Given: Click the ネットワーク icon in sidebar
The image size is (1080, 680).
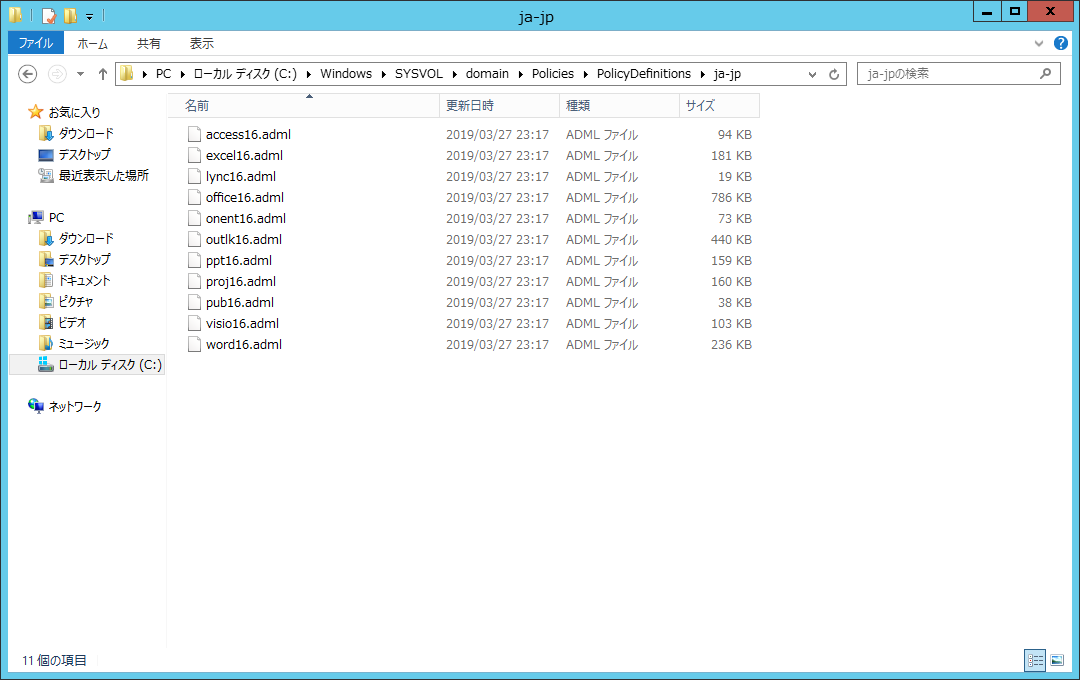Looking at the screenshot, I should pos(35,406).
